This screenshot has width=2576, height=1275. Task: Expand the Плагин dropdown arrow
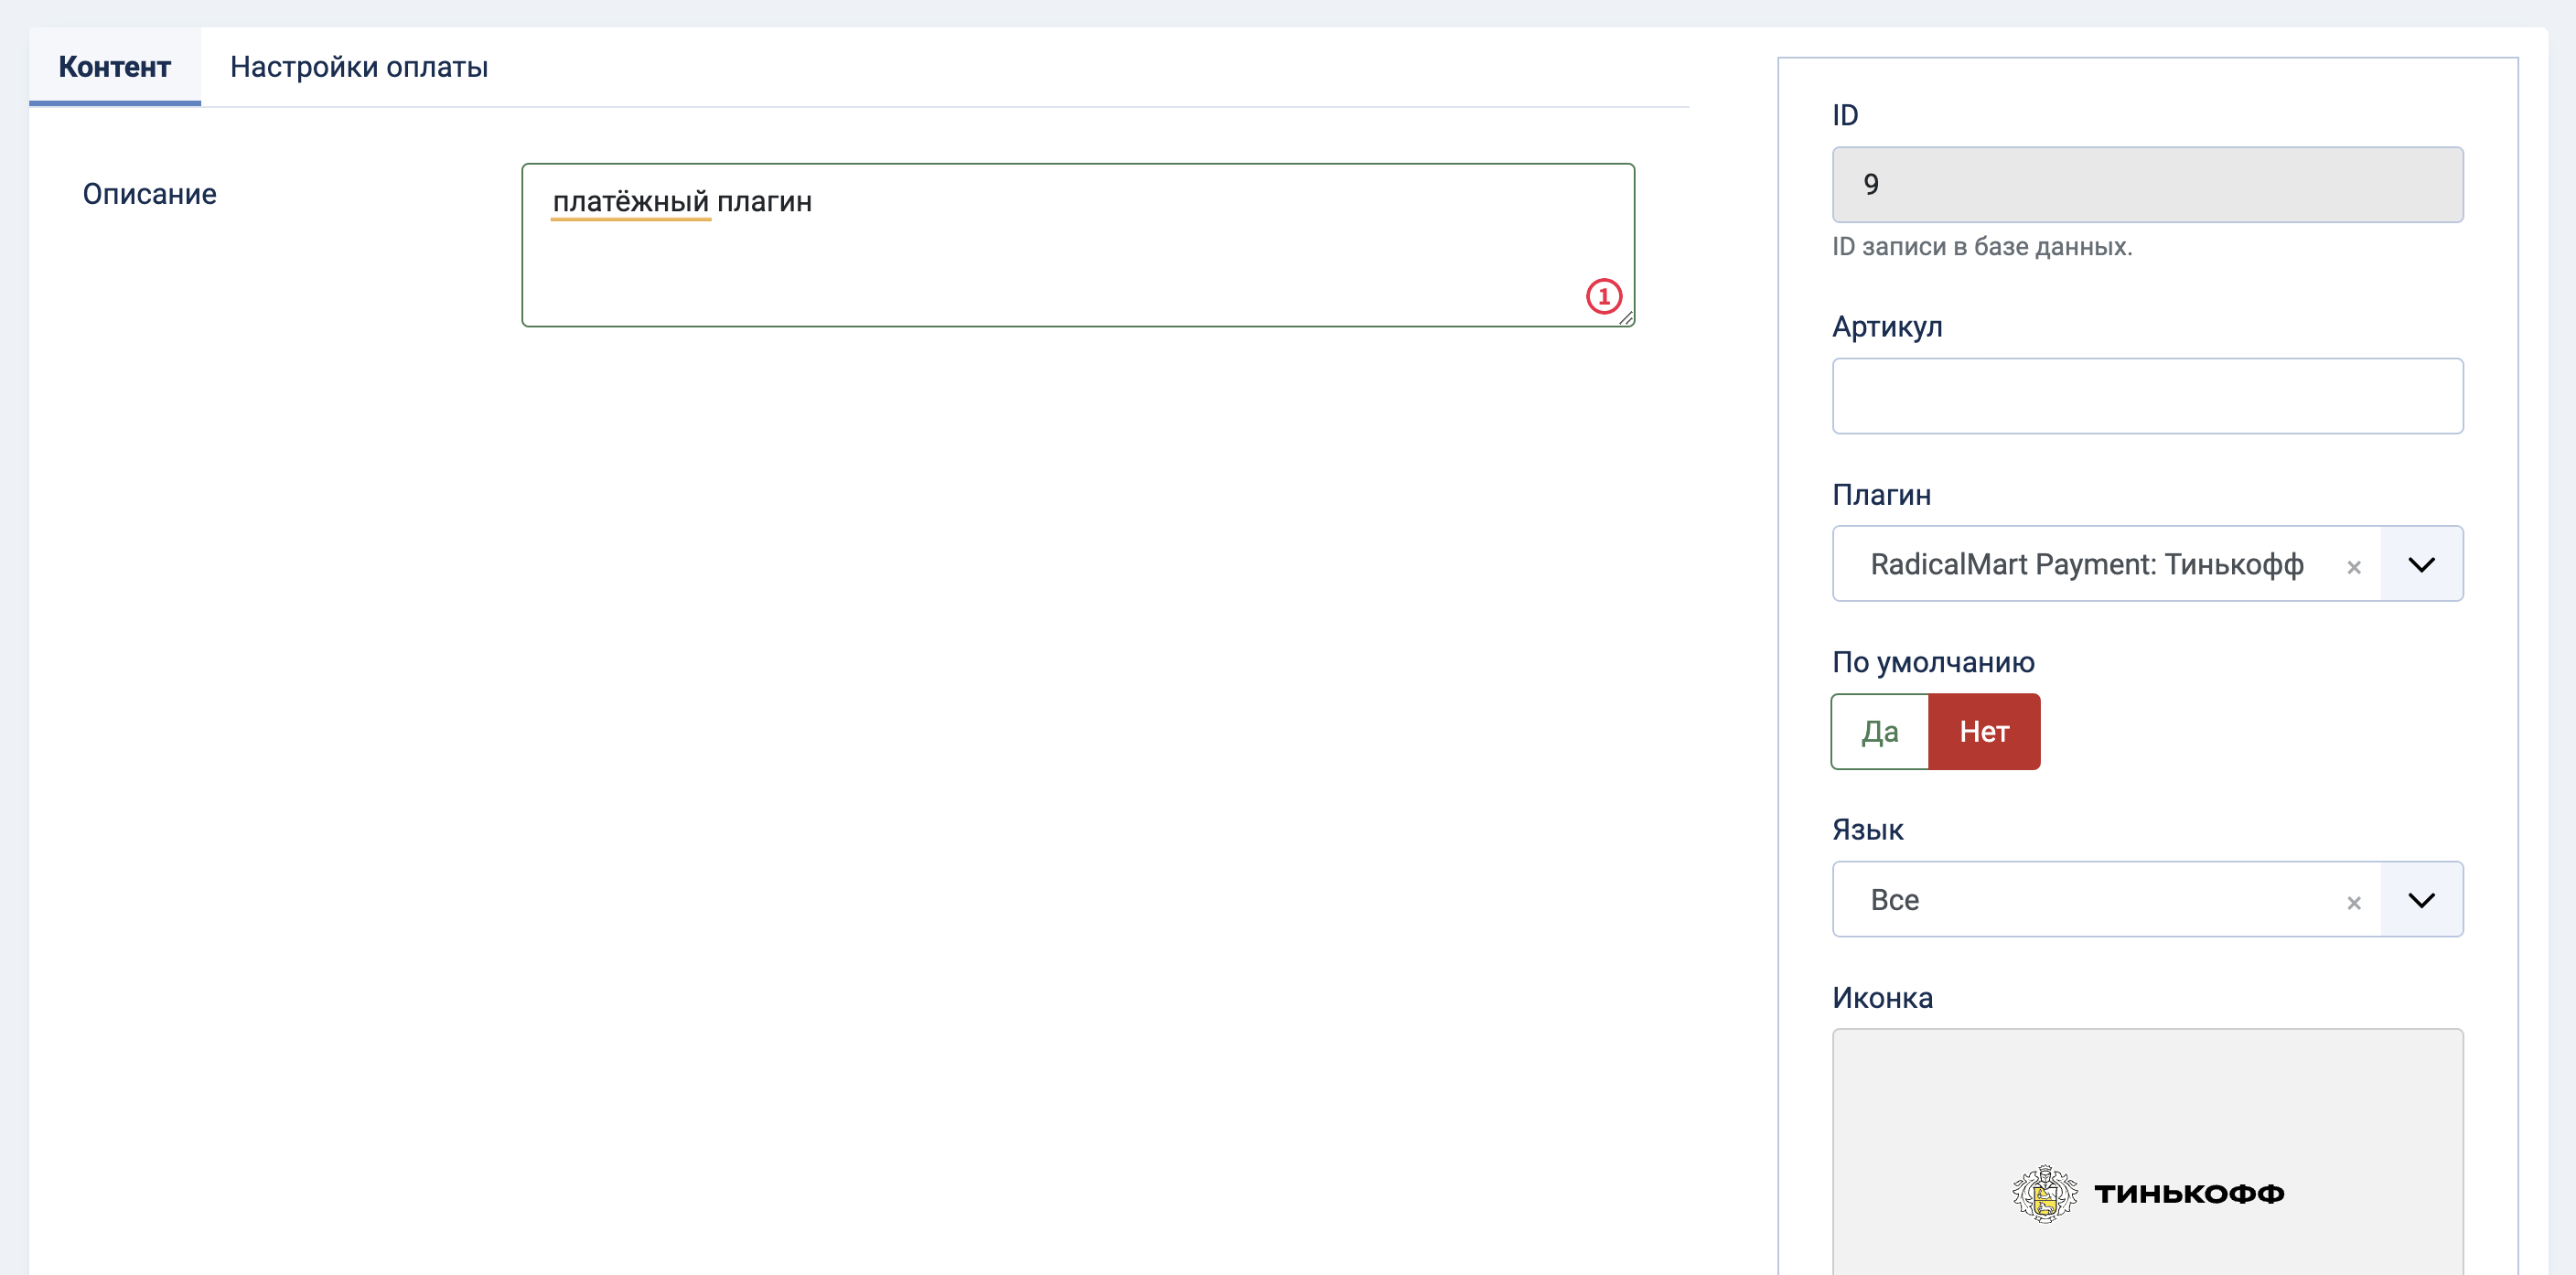coord(2421,564)
